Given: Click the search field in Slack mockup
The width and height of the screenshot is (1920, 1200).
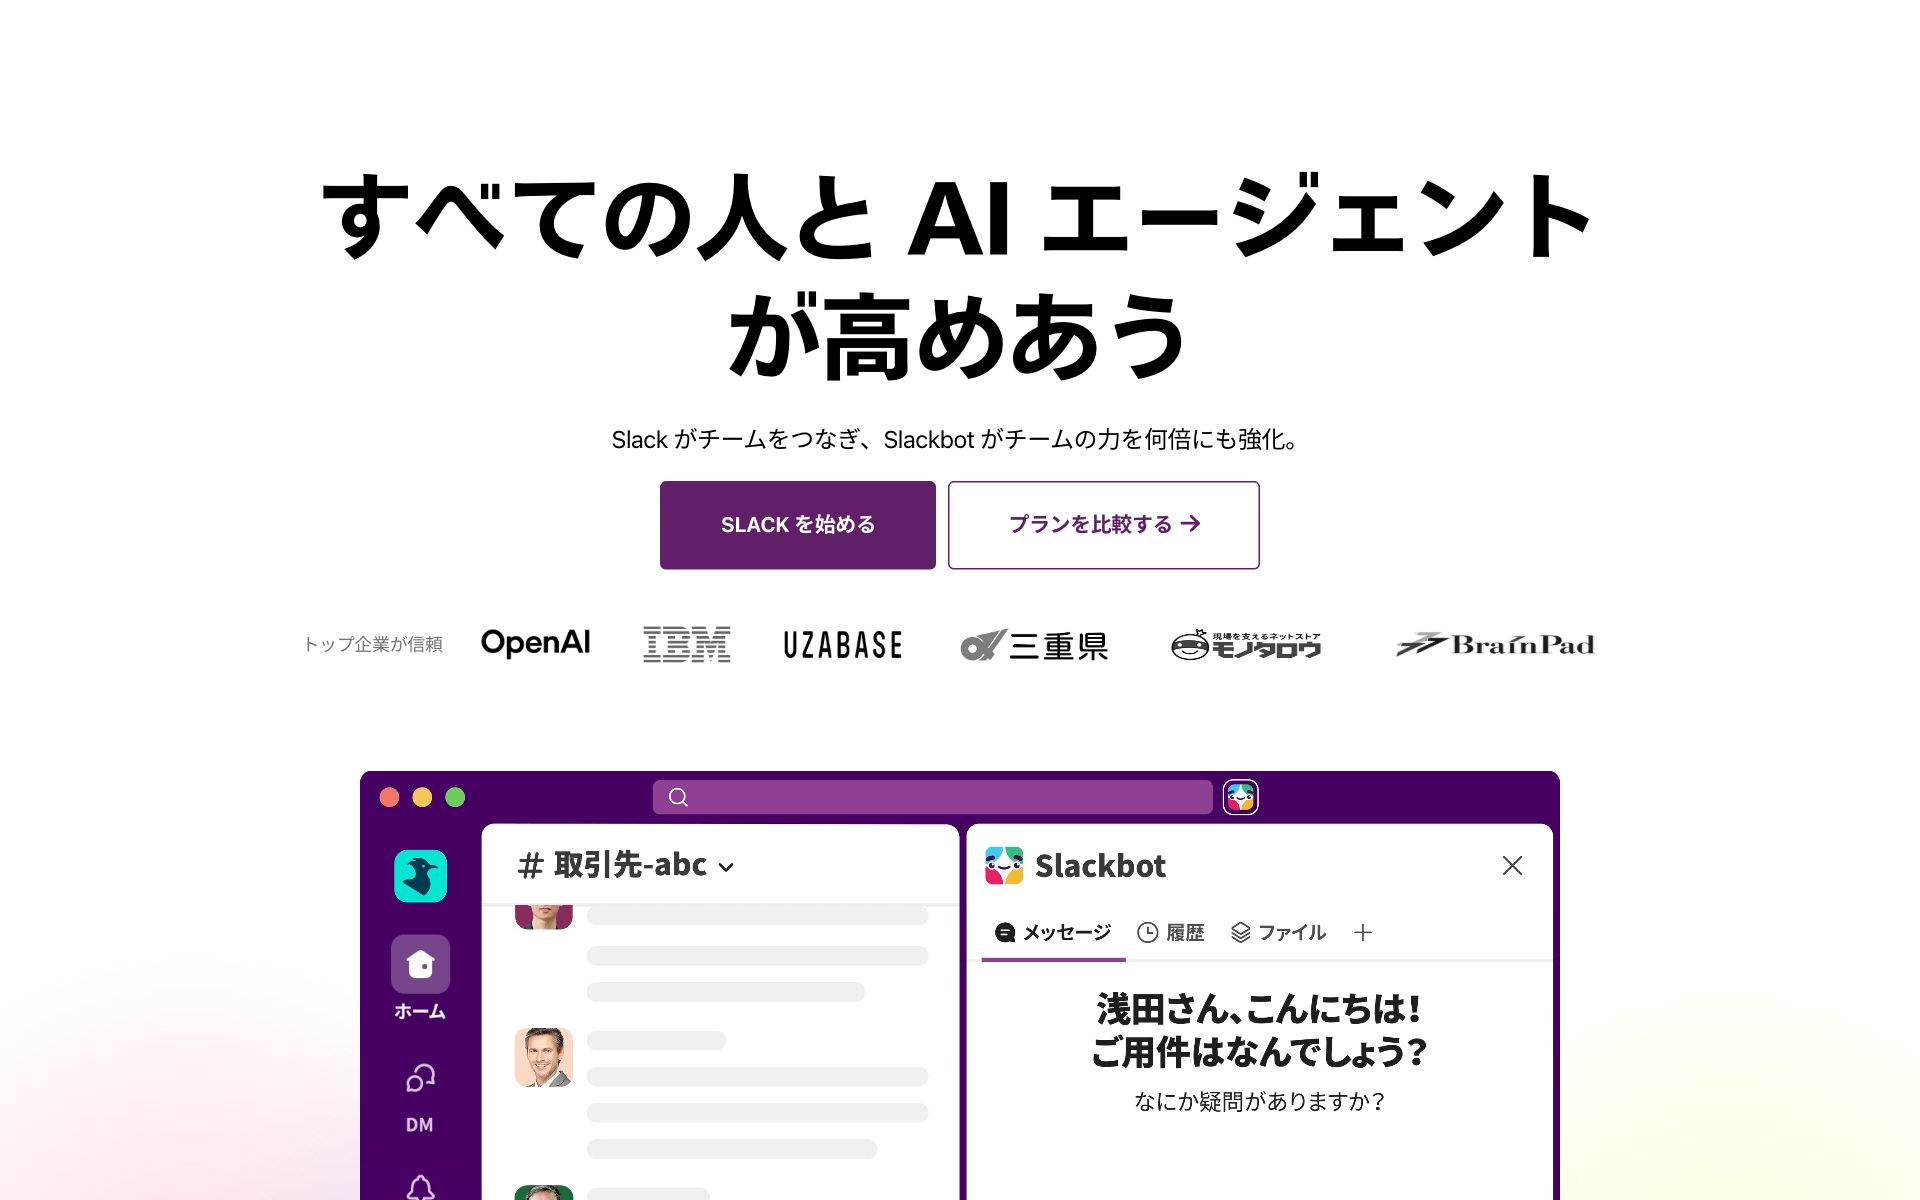Looking at the screenshot, I should [x=932, y=797].
